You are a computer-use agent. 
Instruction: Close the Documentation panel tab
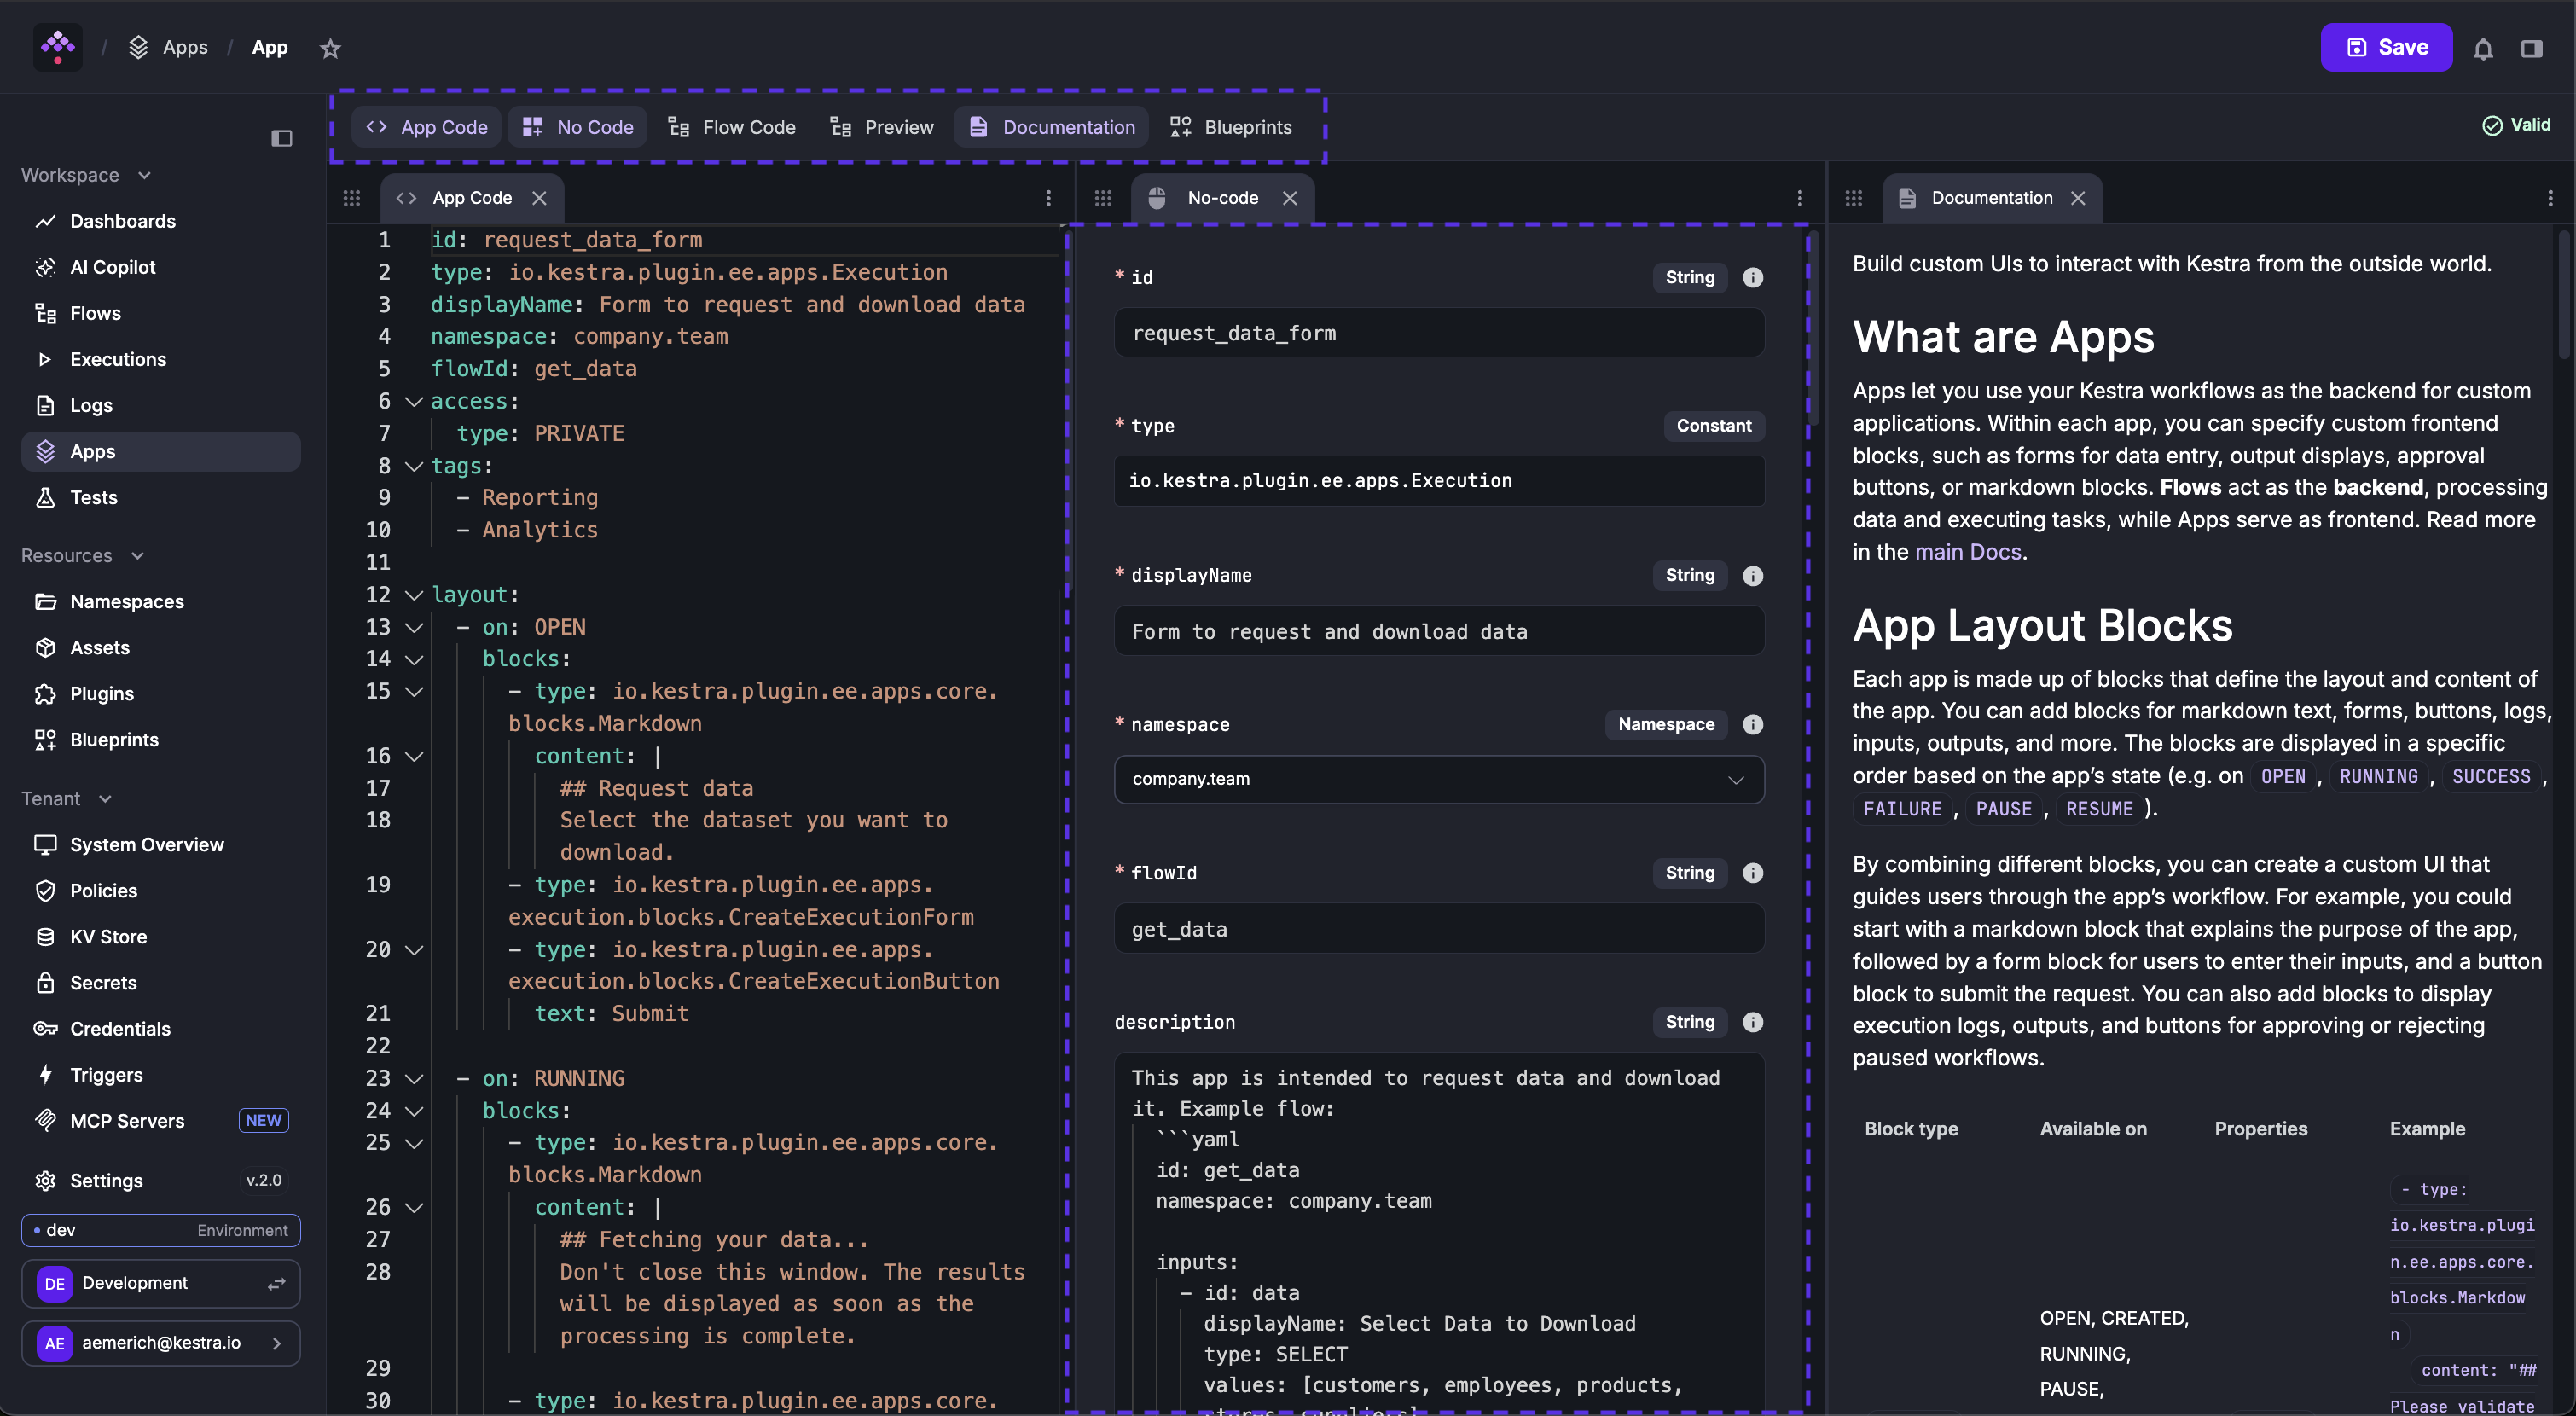point(2078,198)
